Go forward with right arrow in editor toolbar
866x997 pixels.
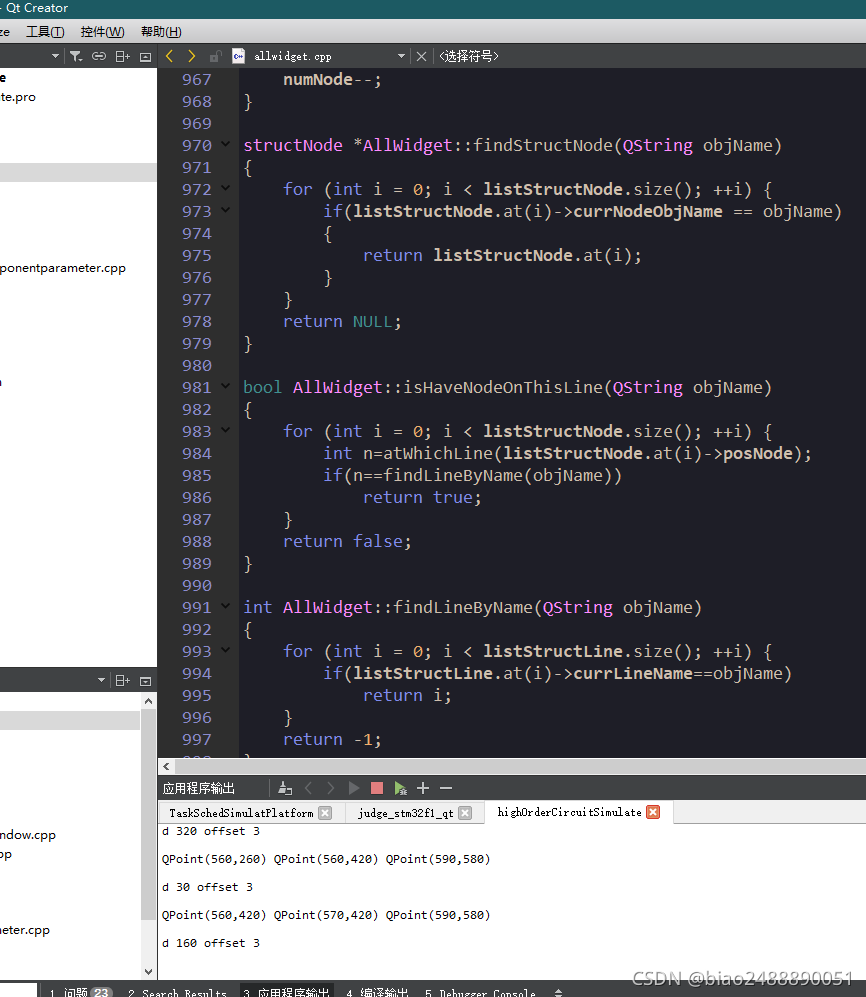click(x=191, y=56)
